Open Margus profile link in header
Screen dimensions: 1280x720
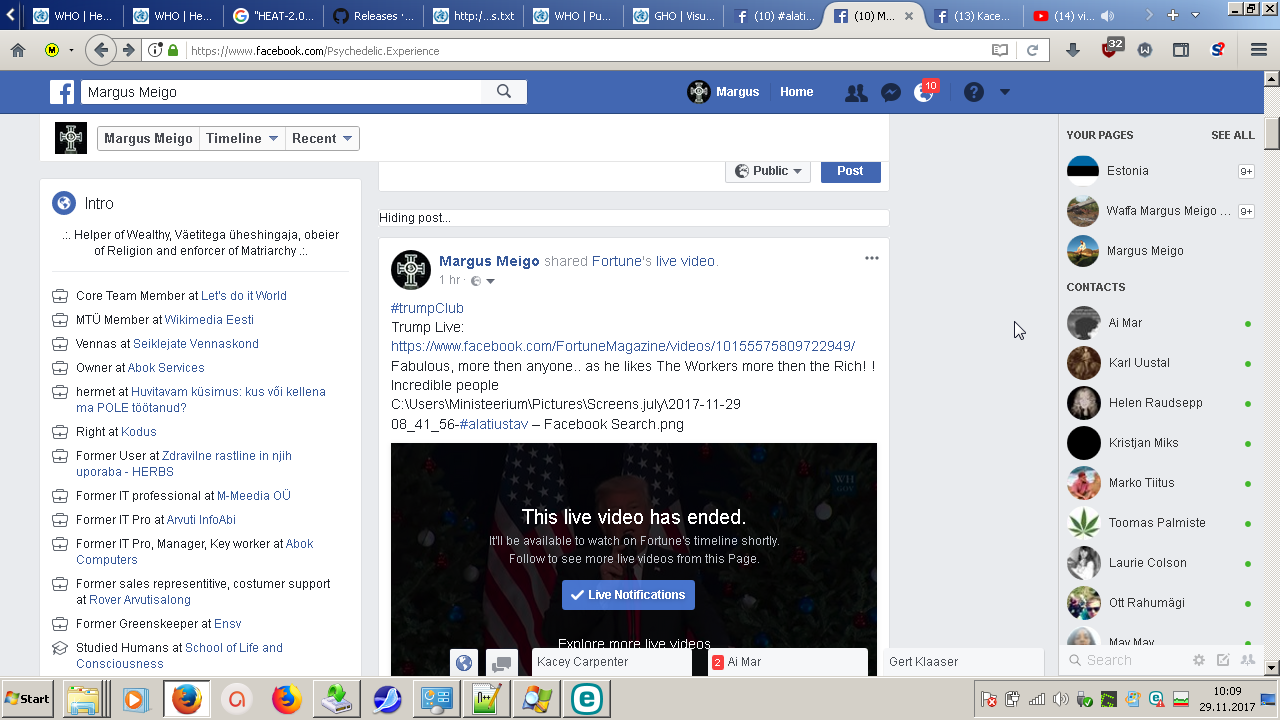tap(723, 92)
